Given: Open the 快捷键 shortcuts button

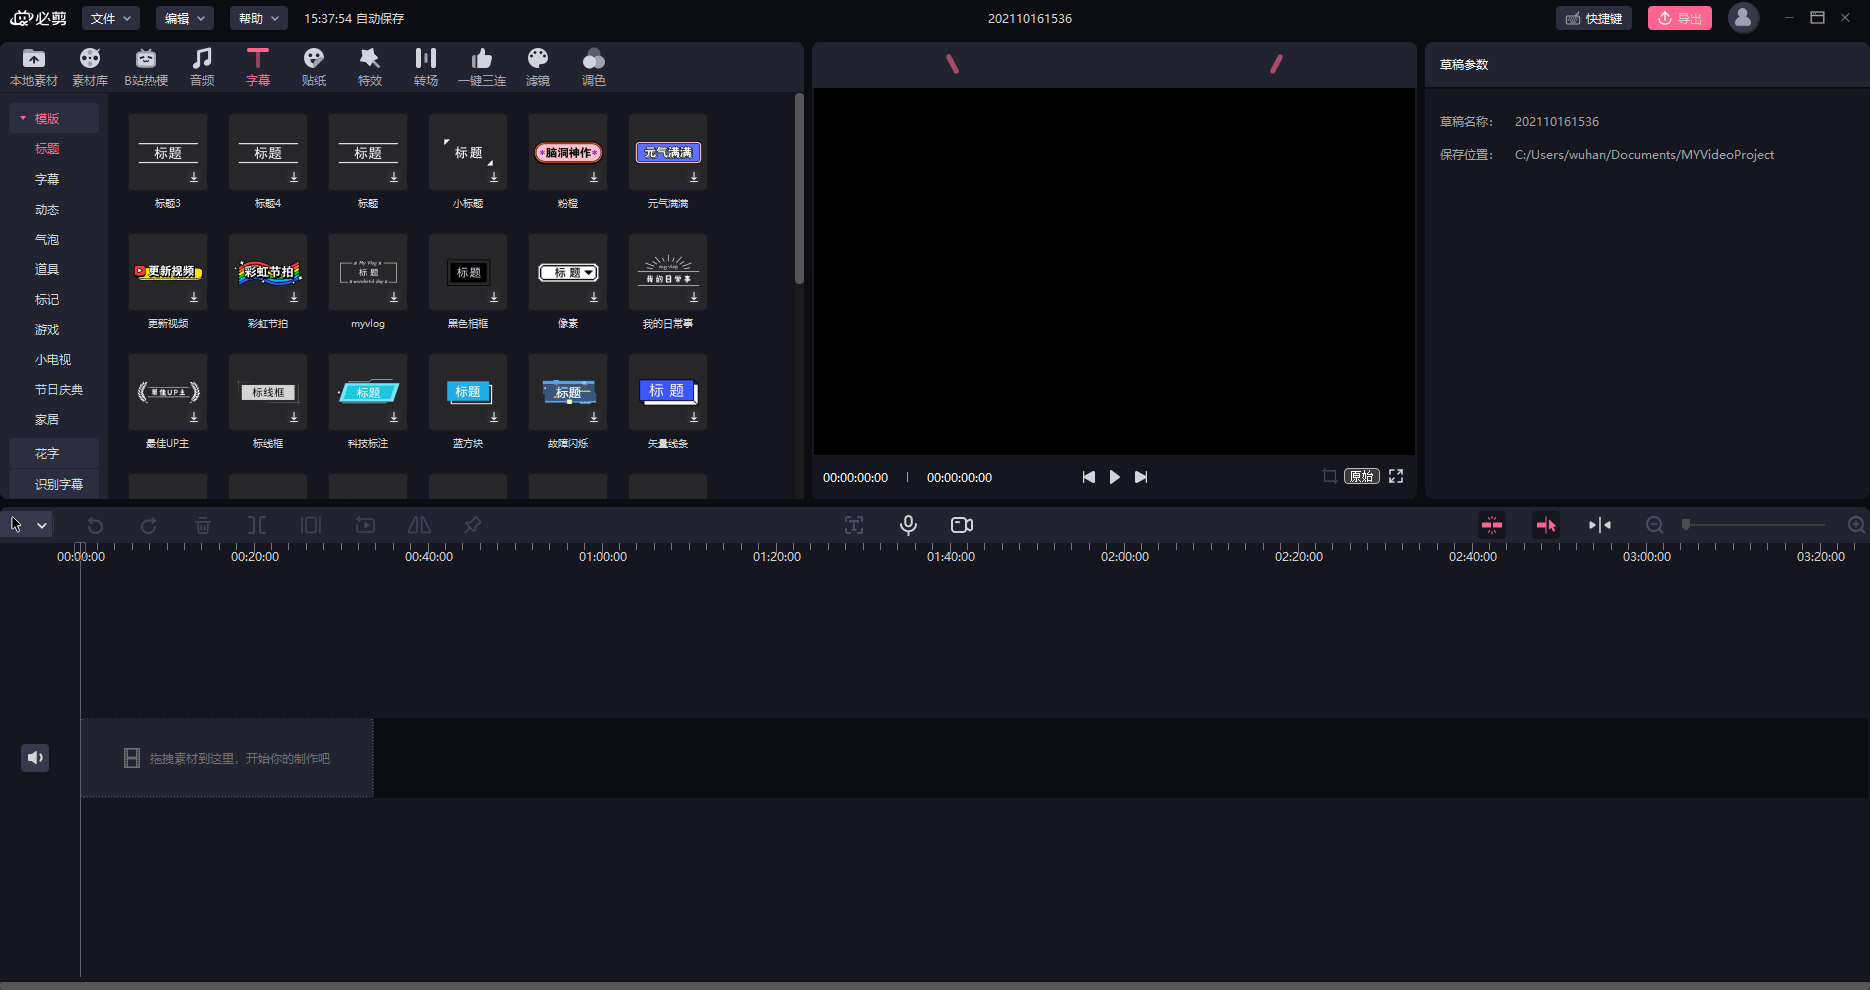Looking at the screenshot, I should click(1594, 18).
